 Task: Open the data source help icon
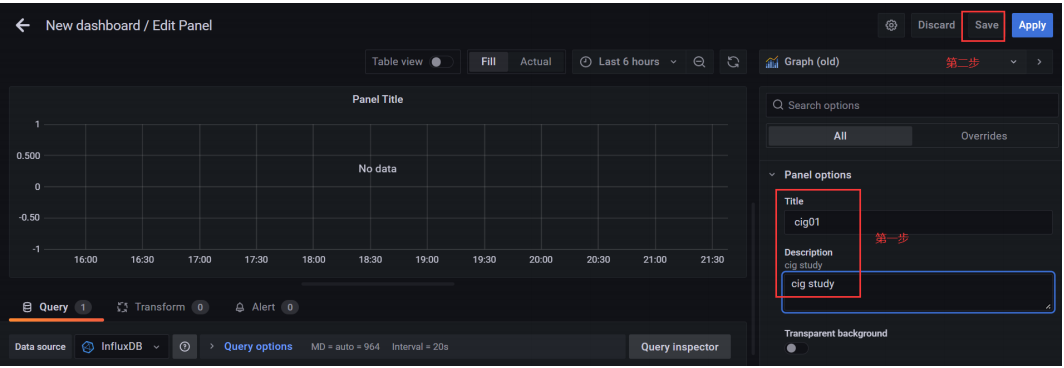(x=185, y=346)
